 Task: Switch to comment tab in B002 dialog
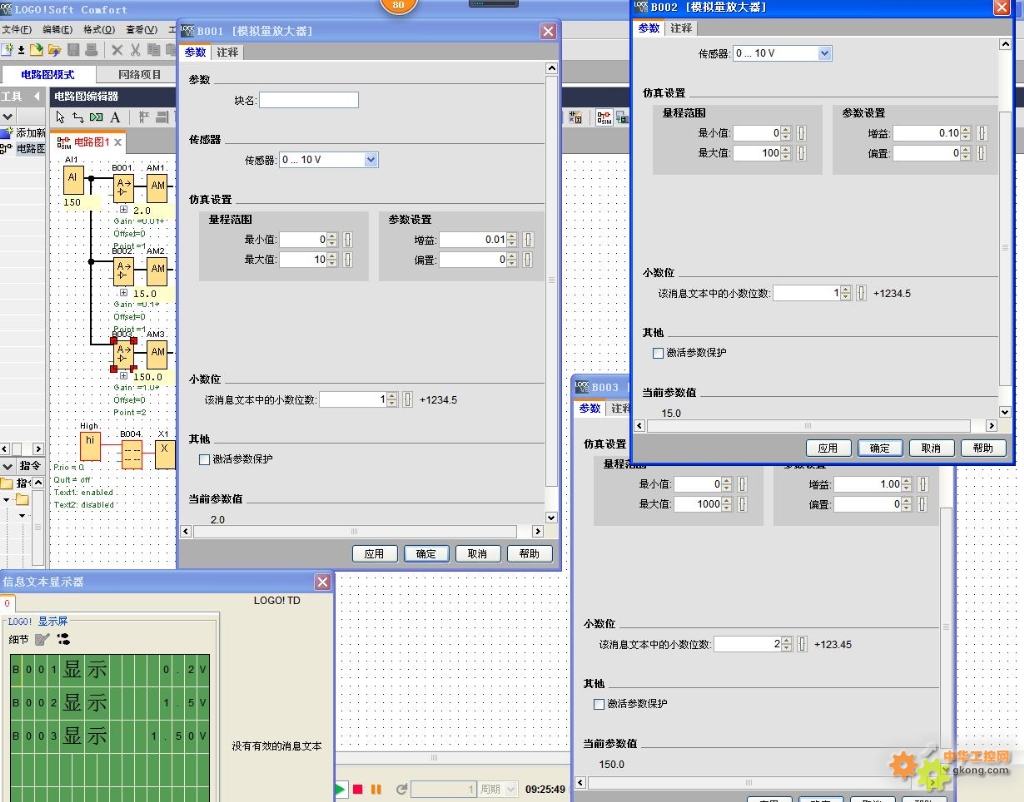[681, 28]
